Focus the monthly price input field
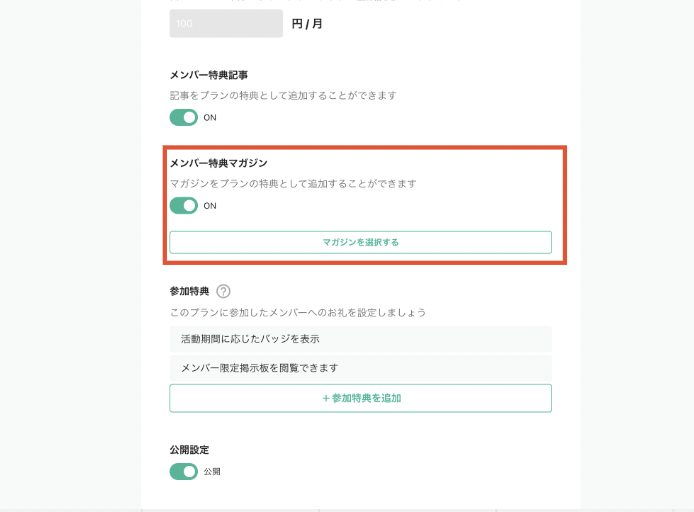694x512 pixels. (226, 23)
